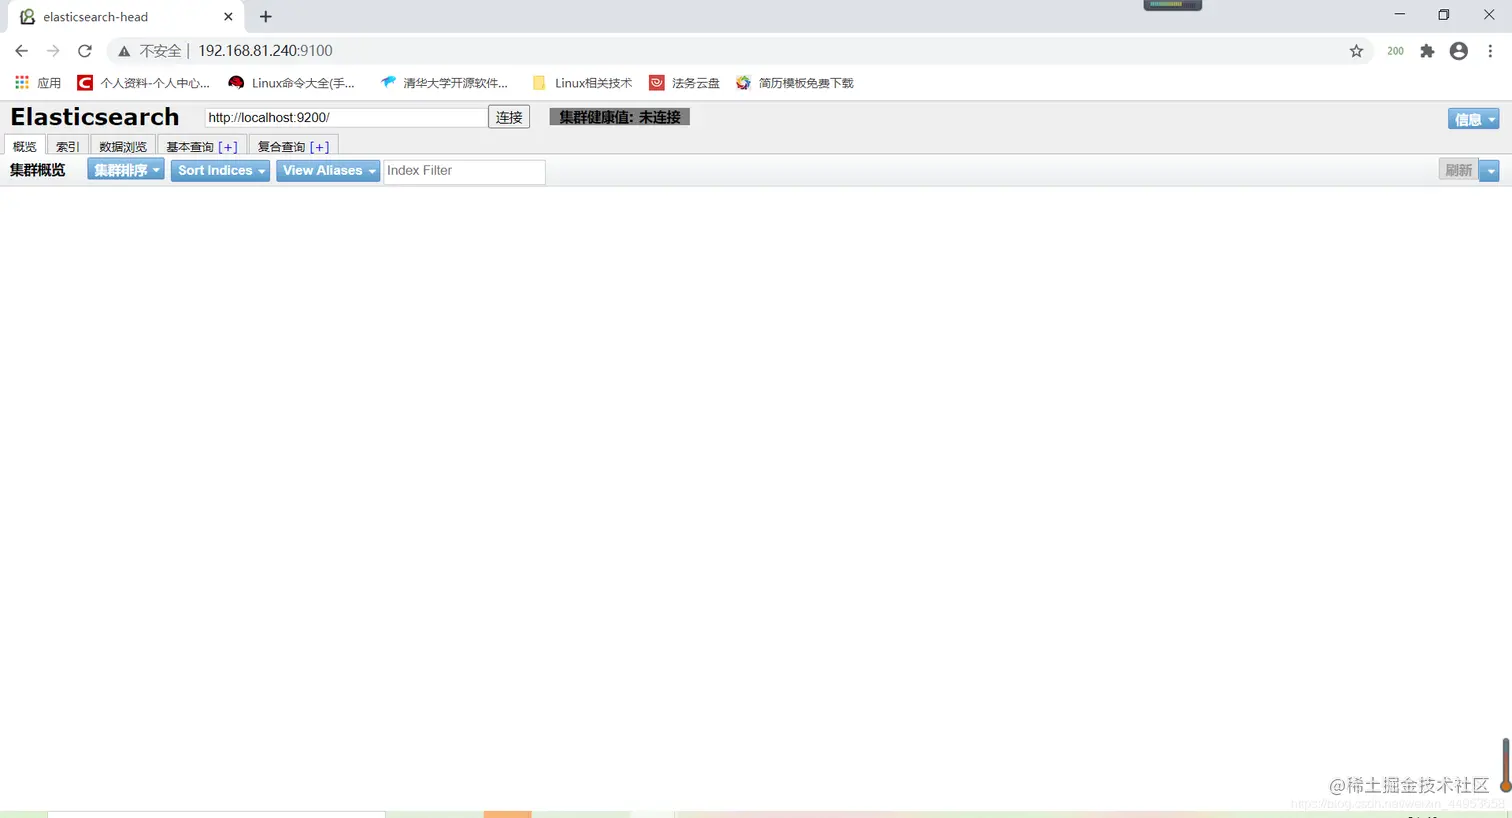Click the 200 status extension icon
This screenshot has height=818, width=1512.
click(1395, 51)
